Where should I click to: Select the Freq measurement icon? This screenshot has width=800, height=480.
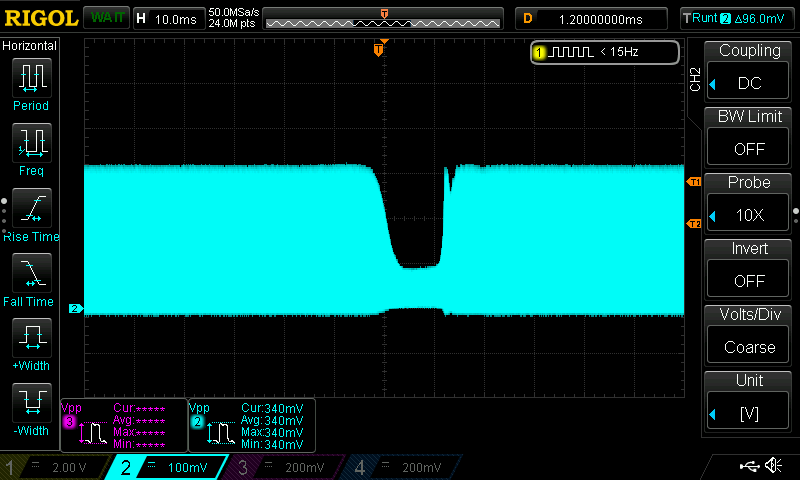click(31, 143)
